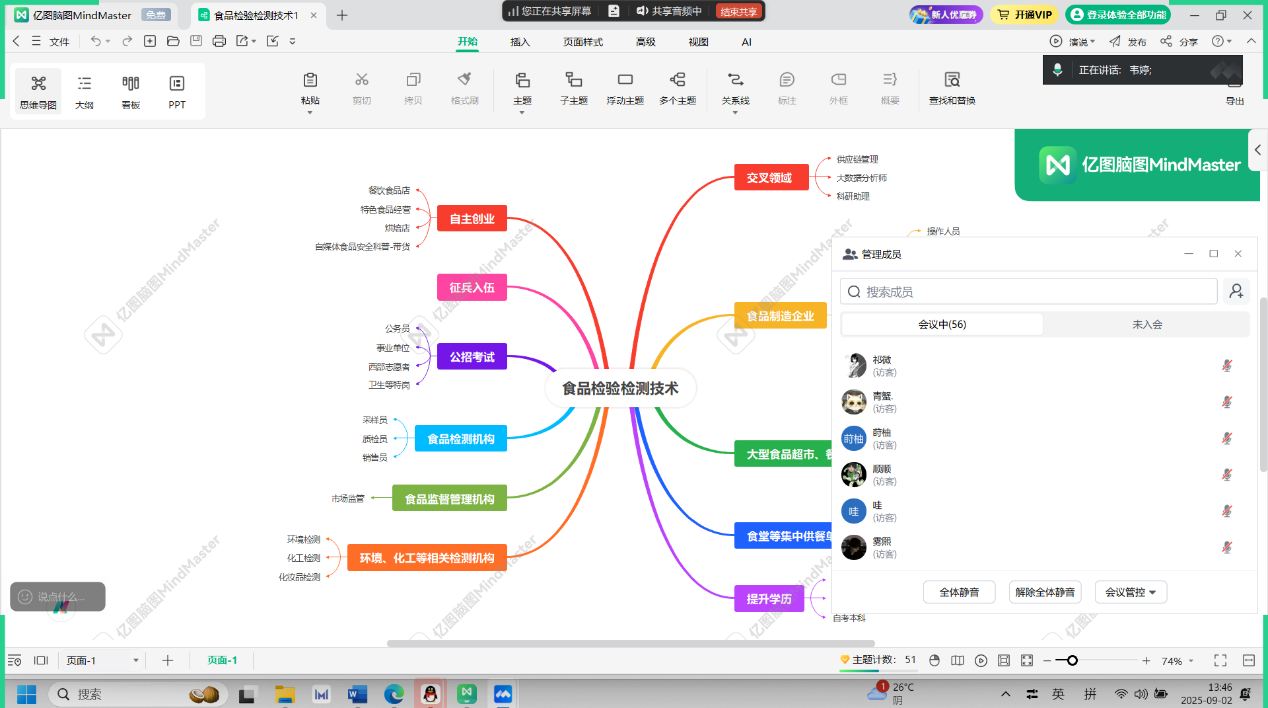Click the 结束共享 stop sharing button

point(739,11)
